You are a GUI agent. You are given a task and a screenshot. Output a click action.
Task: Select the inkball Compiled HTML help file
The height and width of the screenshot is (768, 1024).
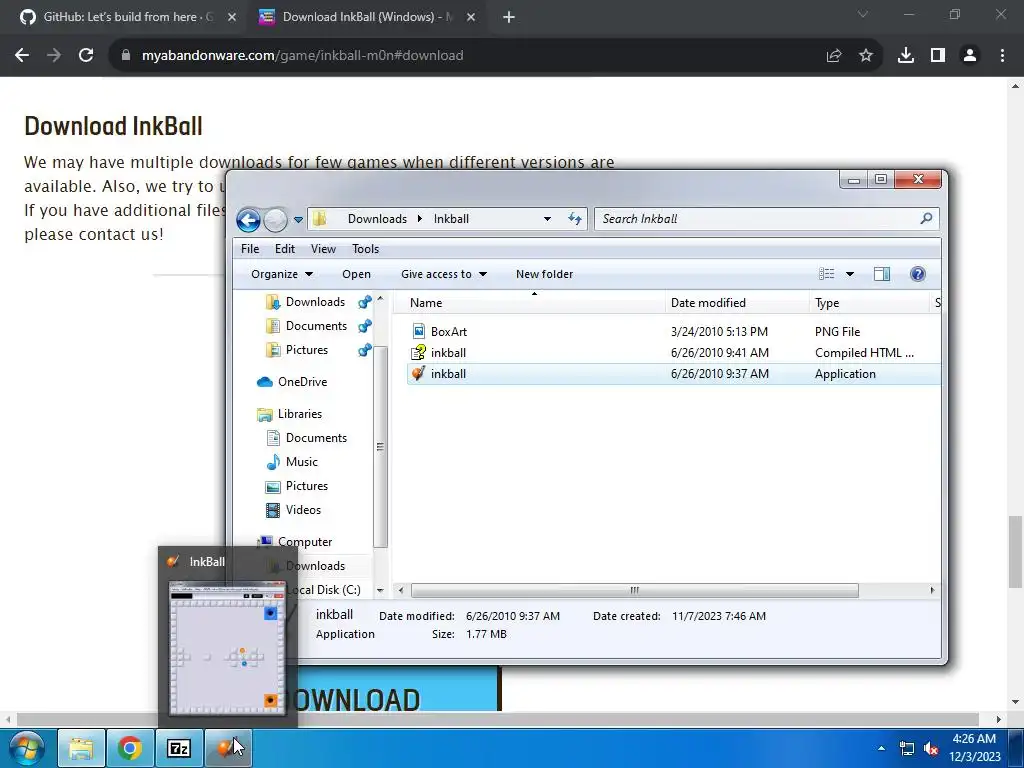(x=673, y=353)
